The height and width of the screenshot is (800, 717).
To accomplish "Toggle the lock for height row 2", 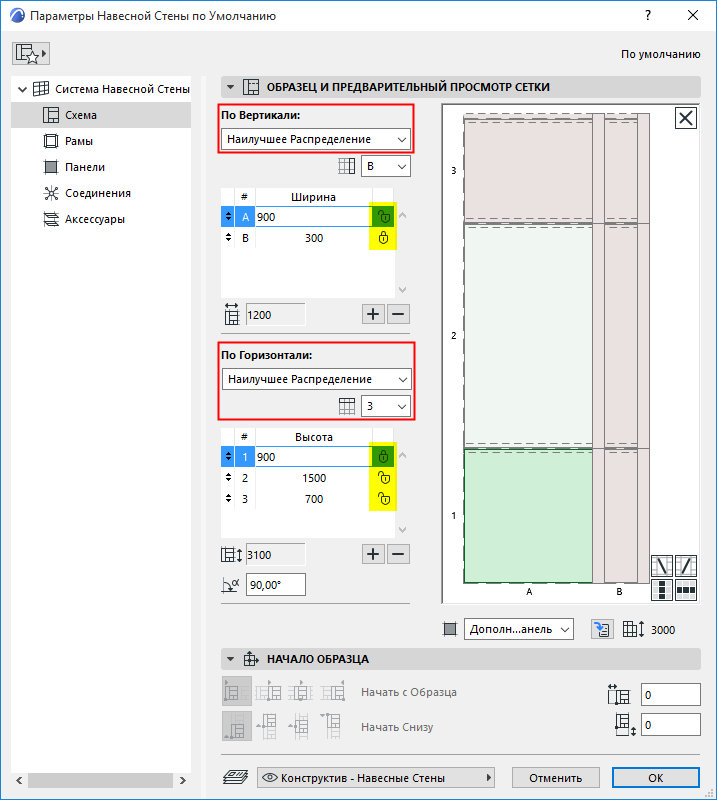I will 383,478.
